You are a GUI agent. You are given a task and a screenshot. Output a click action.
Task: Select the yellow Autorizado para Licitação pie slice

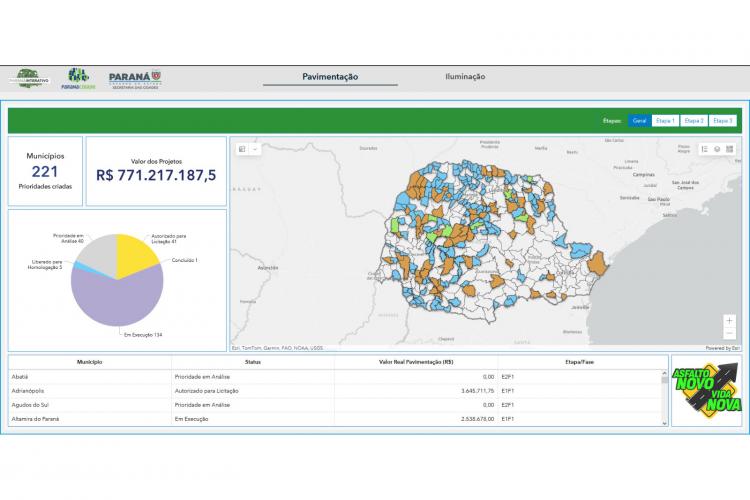[135, 255]
